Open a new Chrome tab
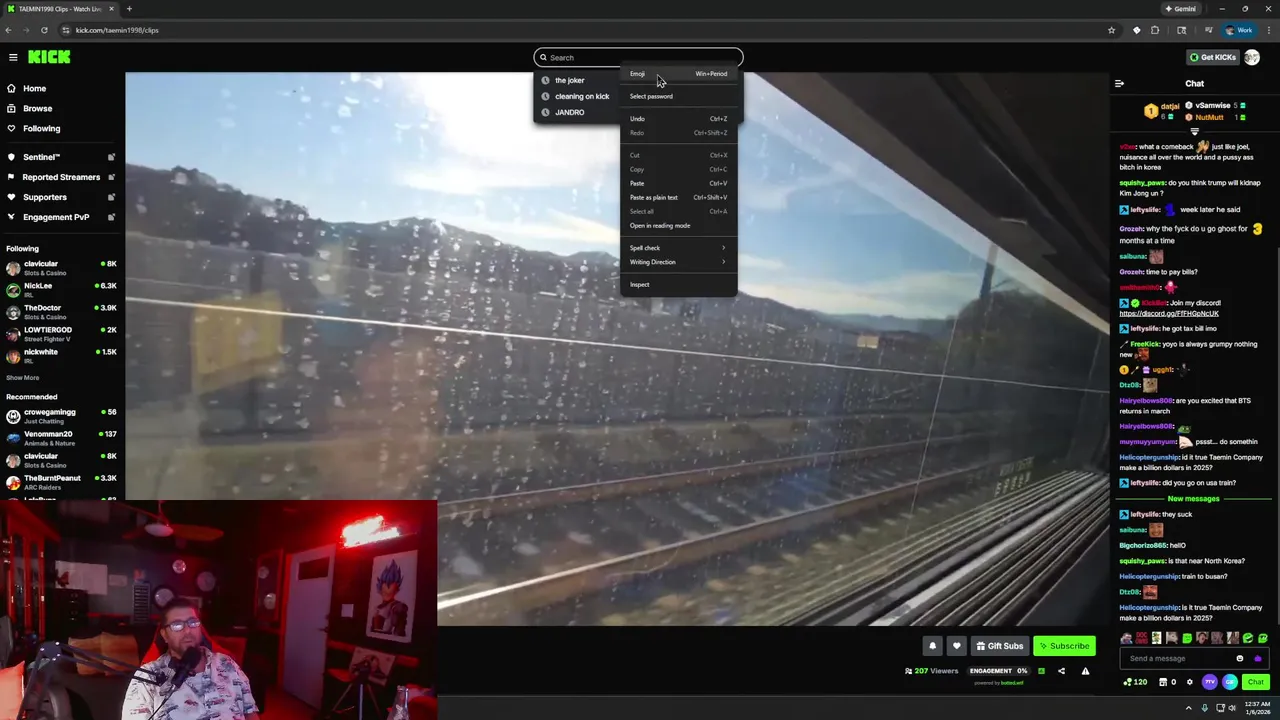This screenshot has height=720, width=1280. (x=129, y=9)
